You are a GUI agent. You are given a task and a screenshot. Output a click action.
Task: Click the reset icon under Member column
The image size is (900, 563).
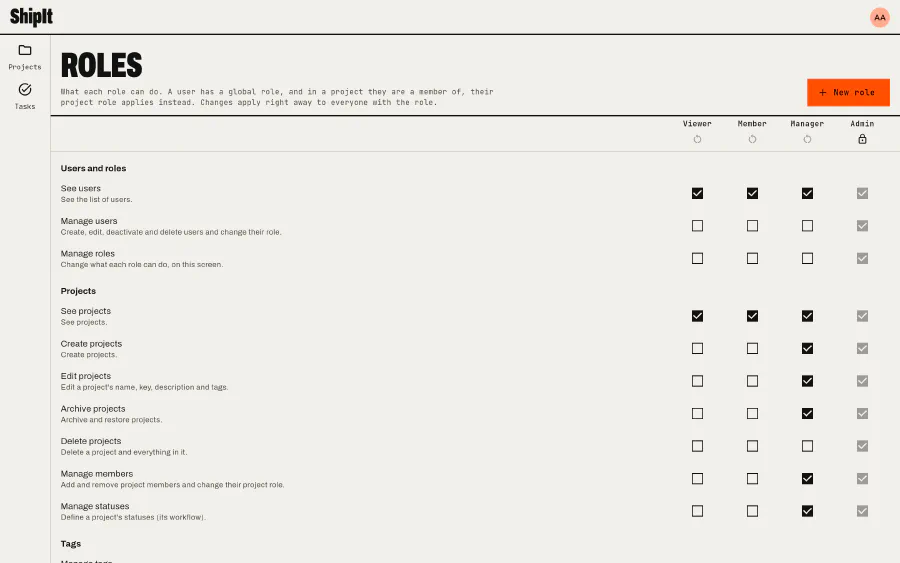click(x=752, y=139)
